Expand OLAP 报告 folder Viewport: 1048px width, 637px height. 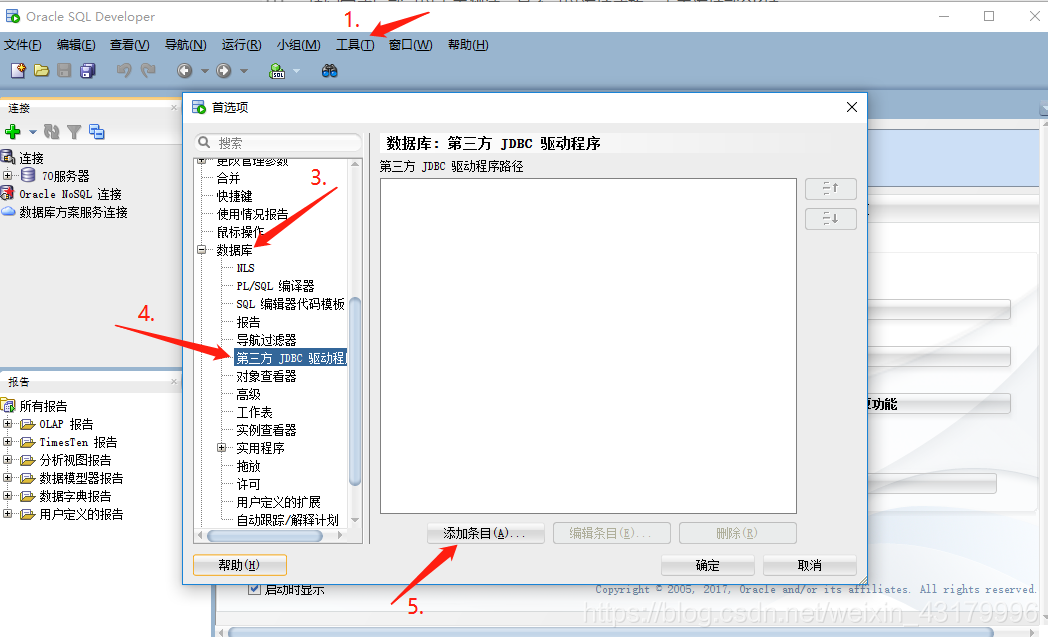[x=7, y=424]
